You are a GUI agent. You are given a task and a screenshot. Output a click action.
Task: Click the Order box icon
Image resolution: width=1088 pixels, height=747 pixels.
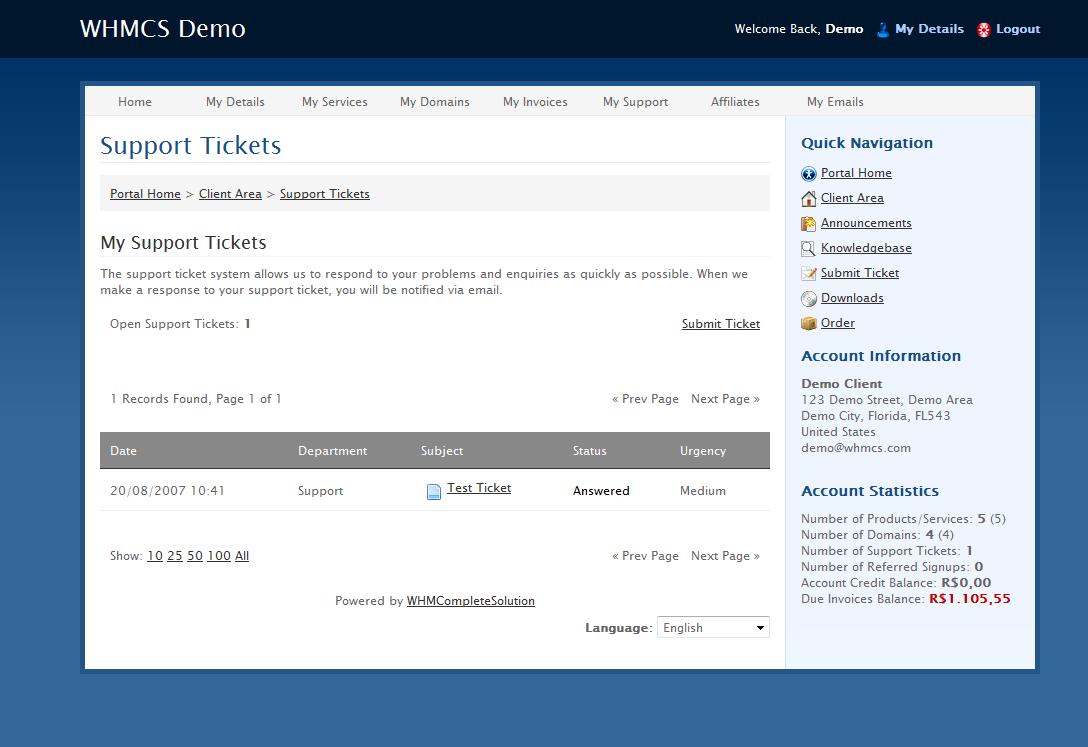point(809,324)
